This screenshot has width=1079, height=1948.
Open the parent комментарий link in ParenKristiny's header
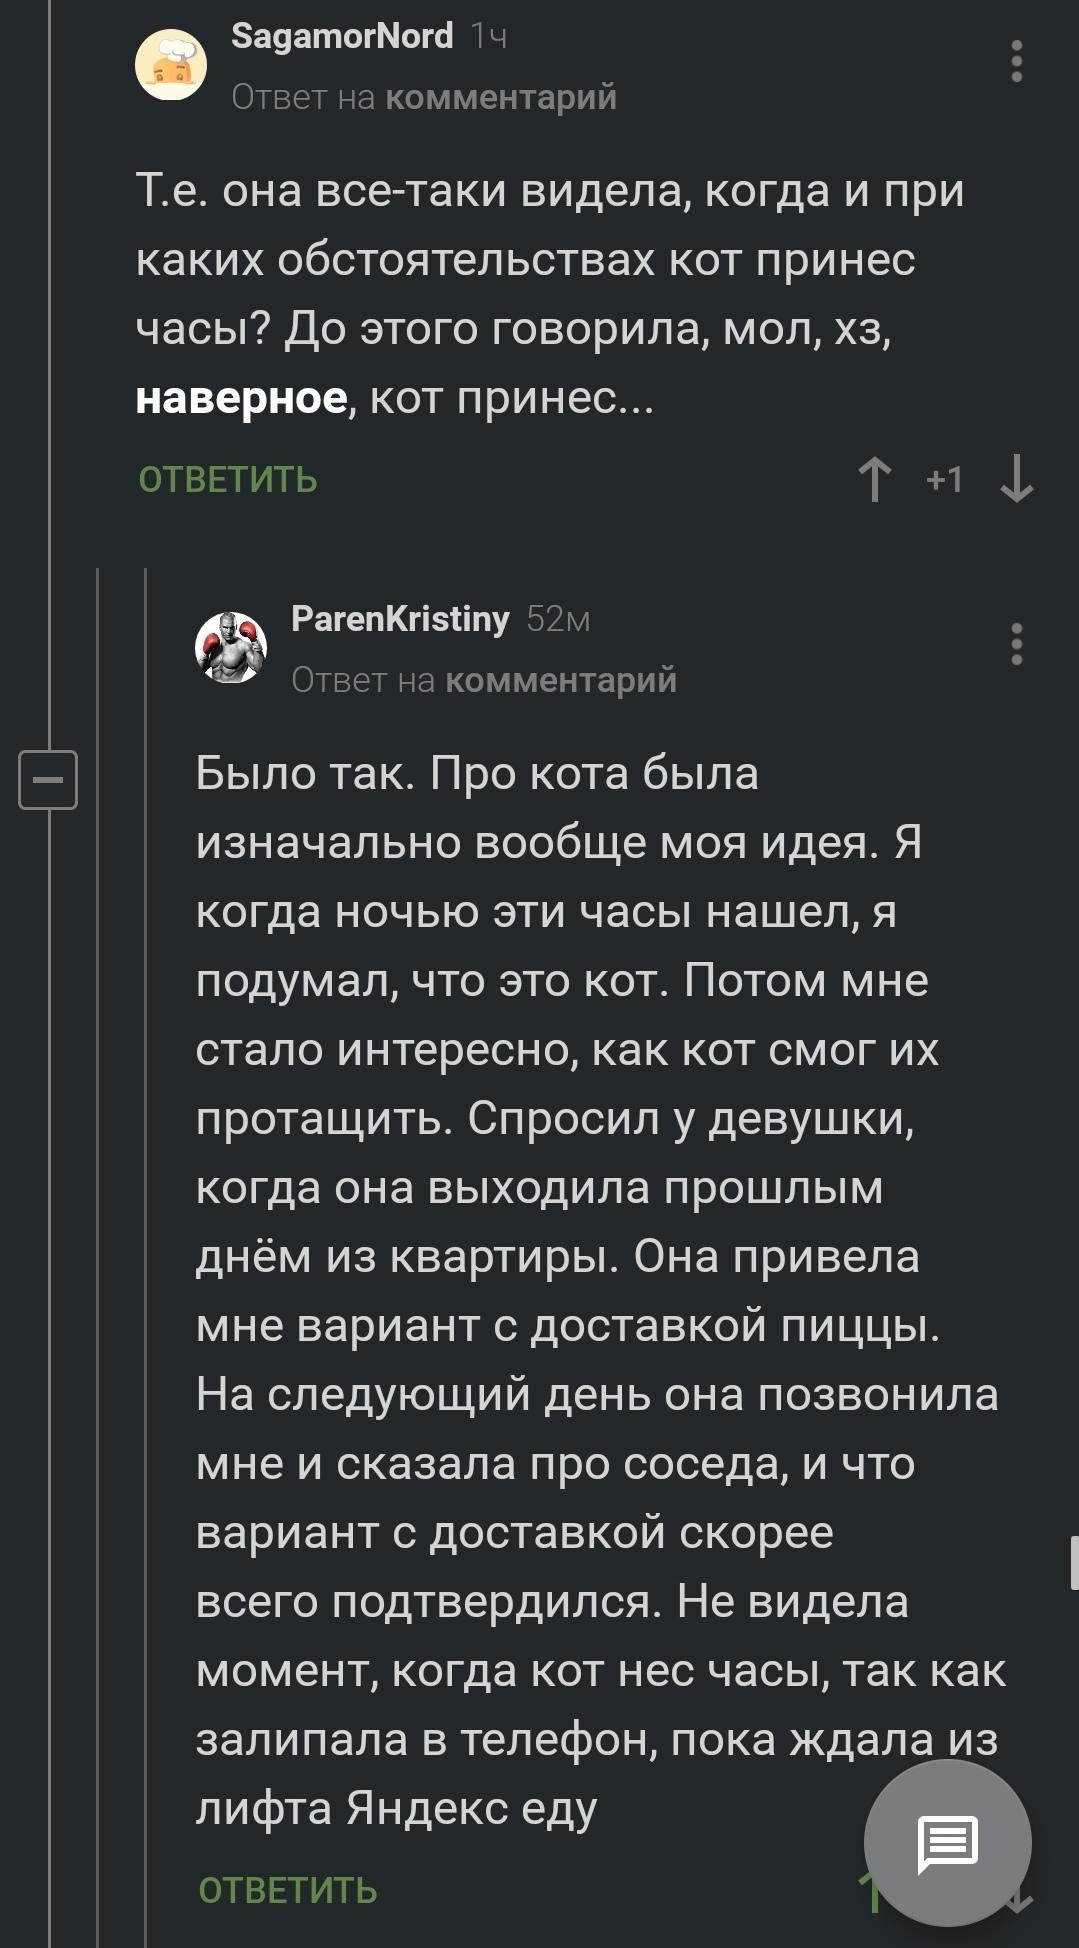coord(563,681)
